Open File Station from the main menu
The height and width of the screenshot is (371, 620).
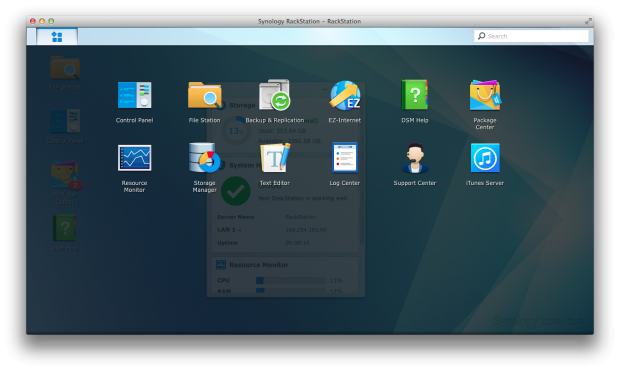click(204, 102)
